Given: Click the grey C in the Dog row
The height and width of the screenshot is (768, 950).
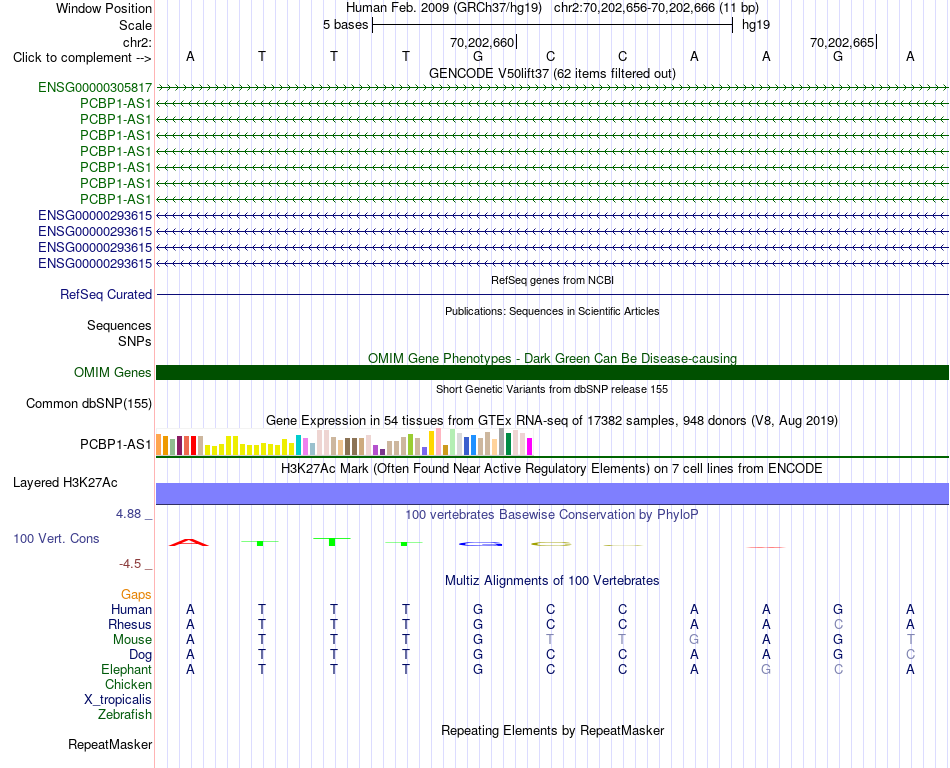Looking at the screenshot, I should [x=911, y=655].
